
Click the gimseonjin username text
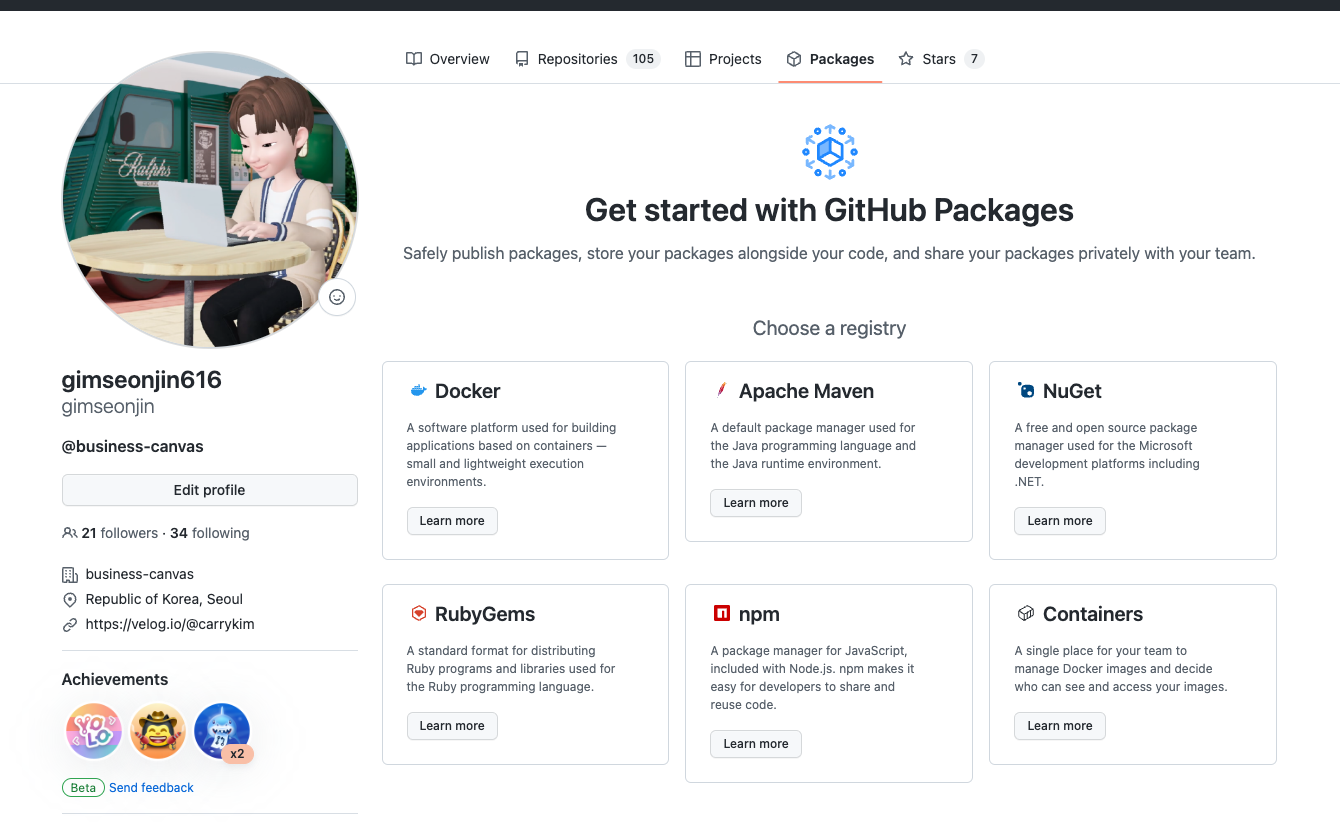pyautogui.click(x=108, y=407)
